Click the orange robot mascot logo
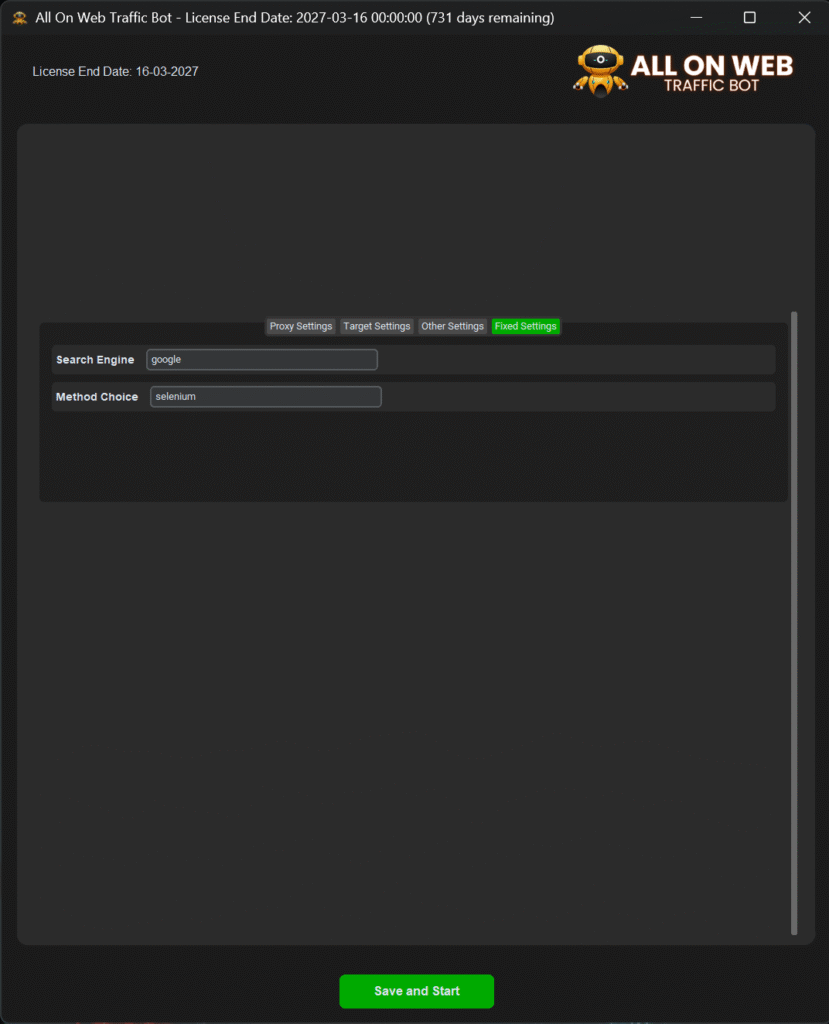Viewport: 829px width, 1024px height. pos(599,71)
